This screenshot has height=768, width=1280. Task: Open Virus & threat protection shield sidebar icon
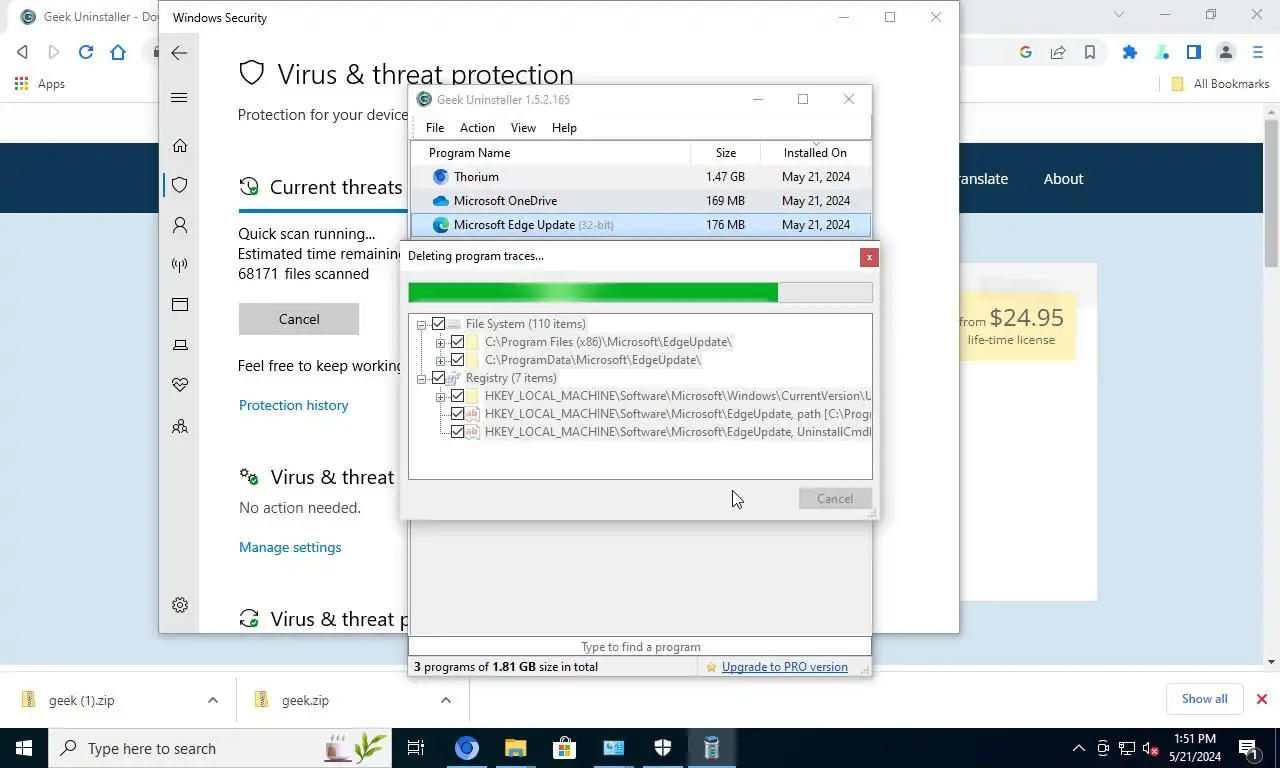point(180,185)
